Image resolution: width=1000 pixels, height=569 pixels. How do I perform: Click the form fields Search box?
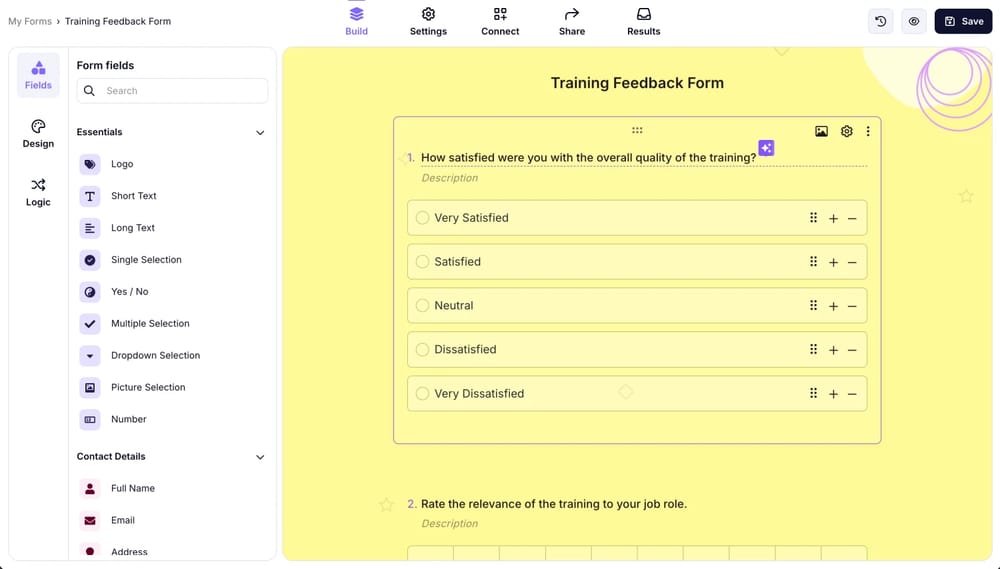[x=172, y=91]
